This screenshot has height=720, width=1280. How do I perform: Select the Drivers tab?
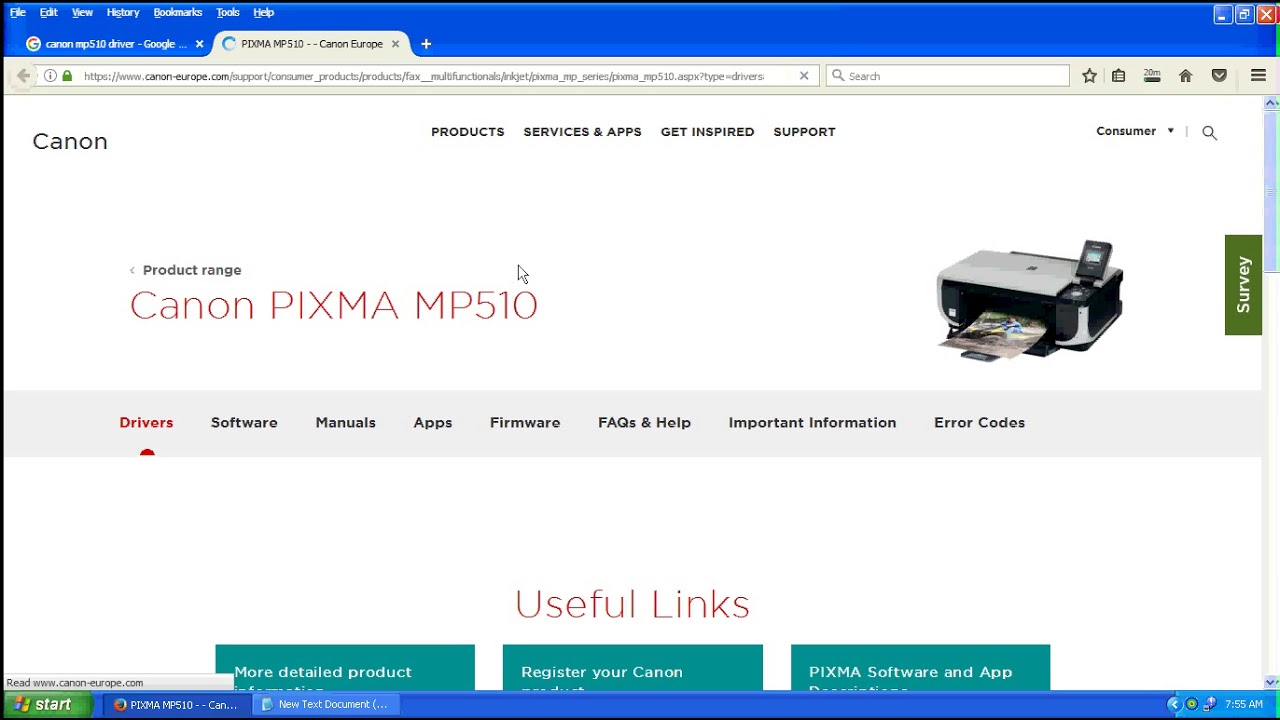(146, 423)
